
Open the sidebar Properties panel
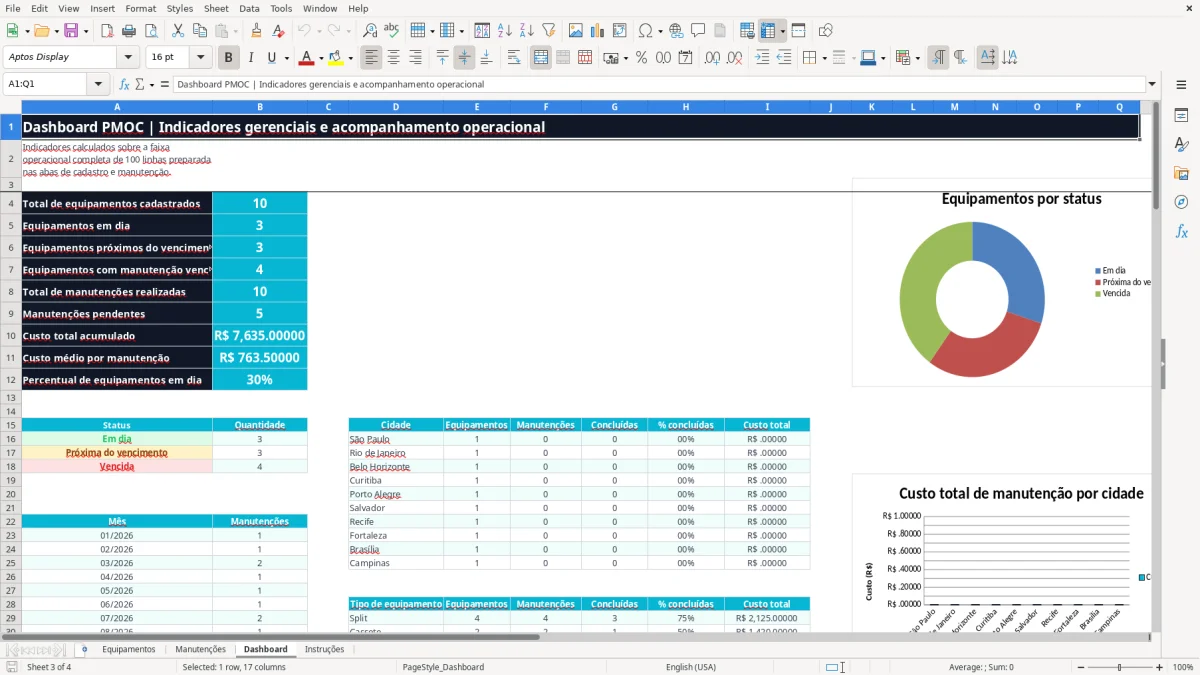click(1181, 116)
